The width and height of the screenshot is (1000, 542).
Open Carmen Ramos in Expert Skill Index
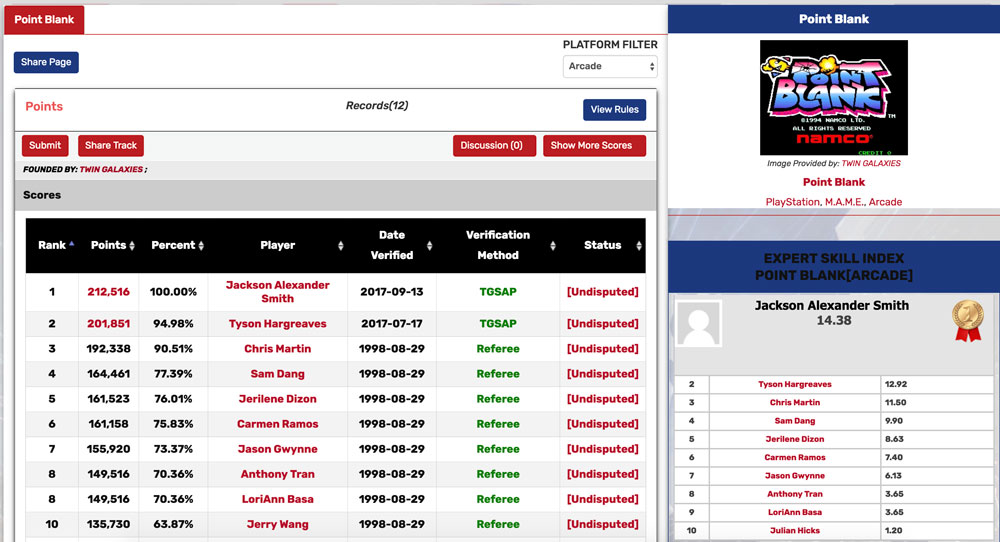pos(795,458)
